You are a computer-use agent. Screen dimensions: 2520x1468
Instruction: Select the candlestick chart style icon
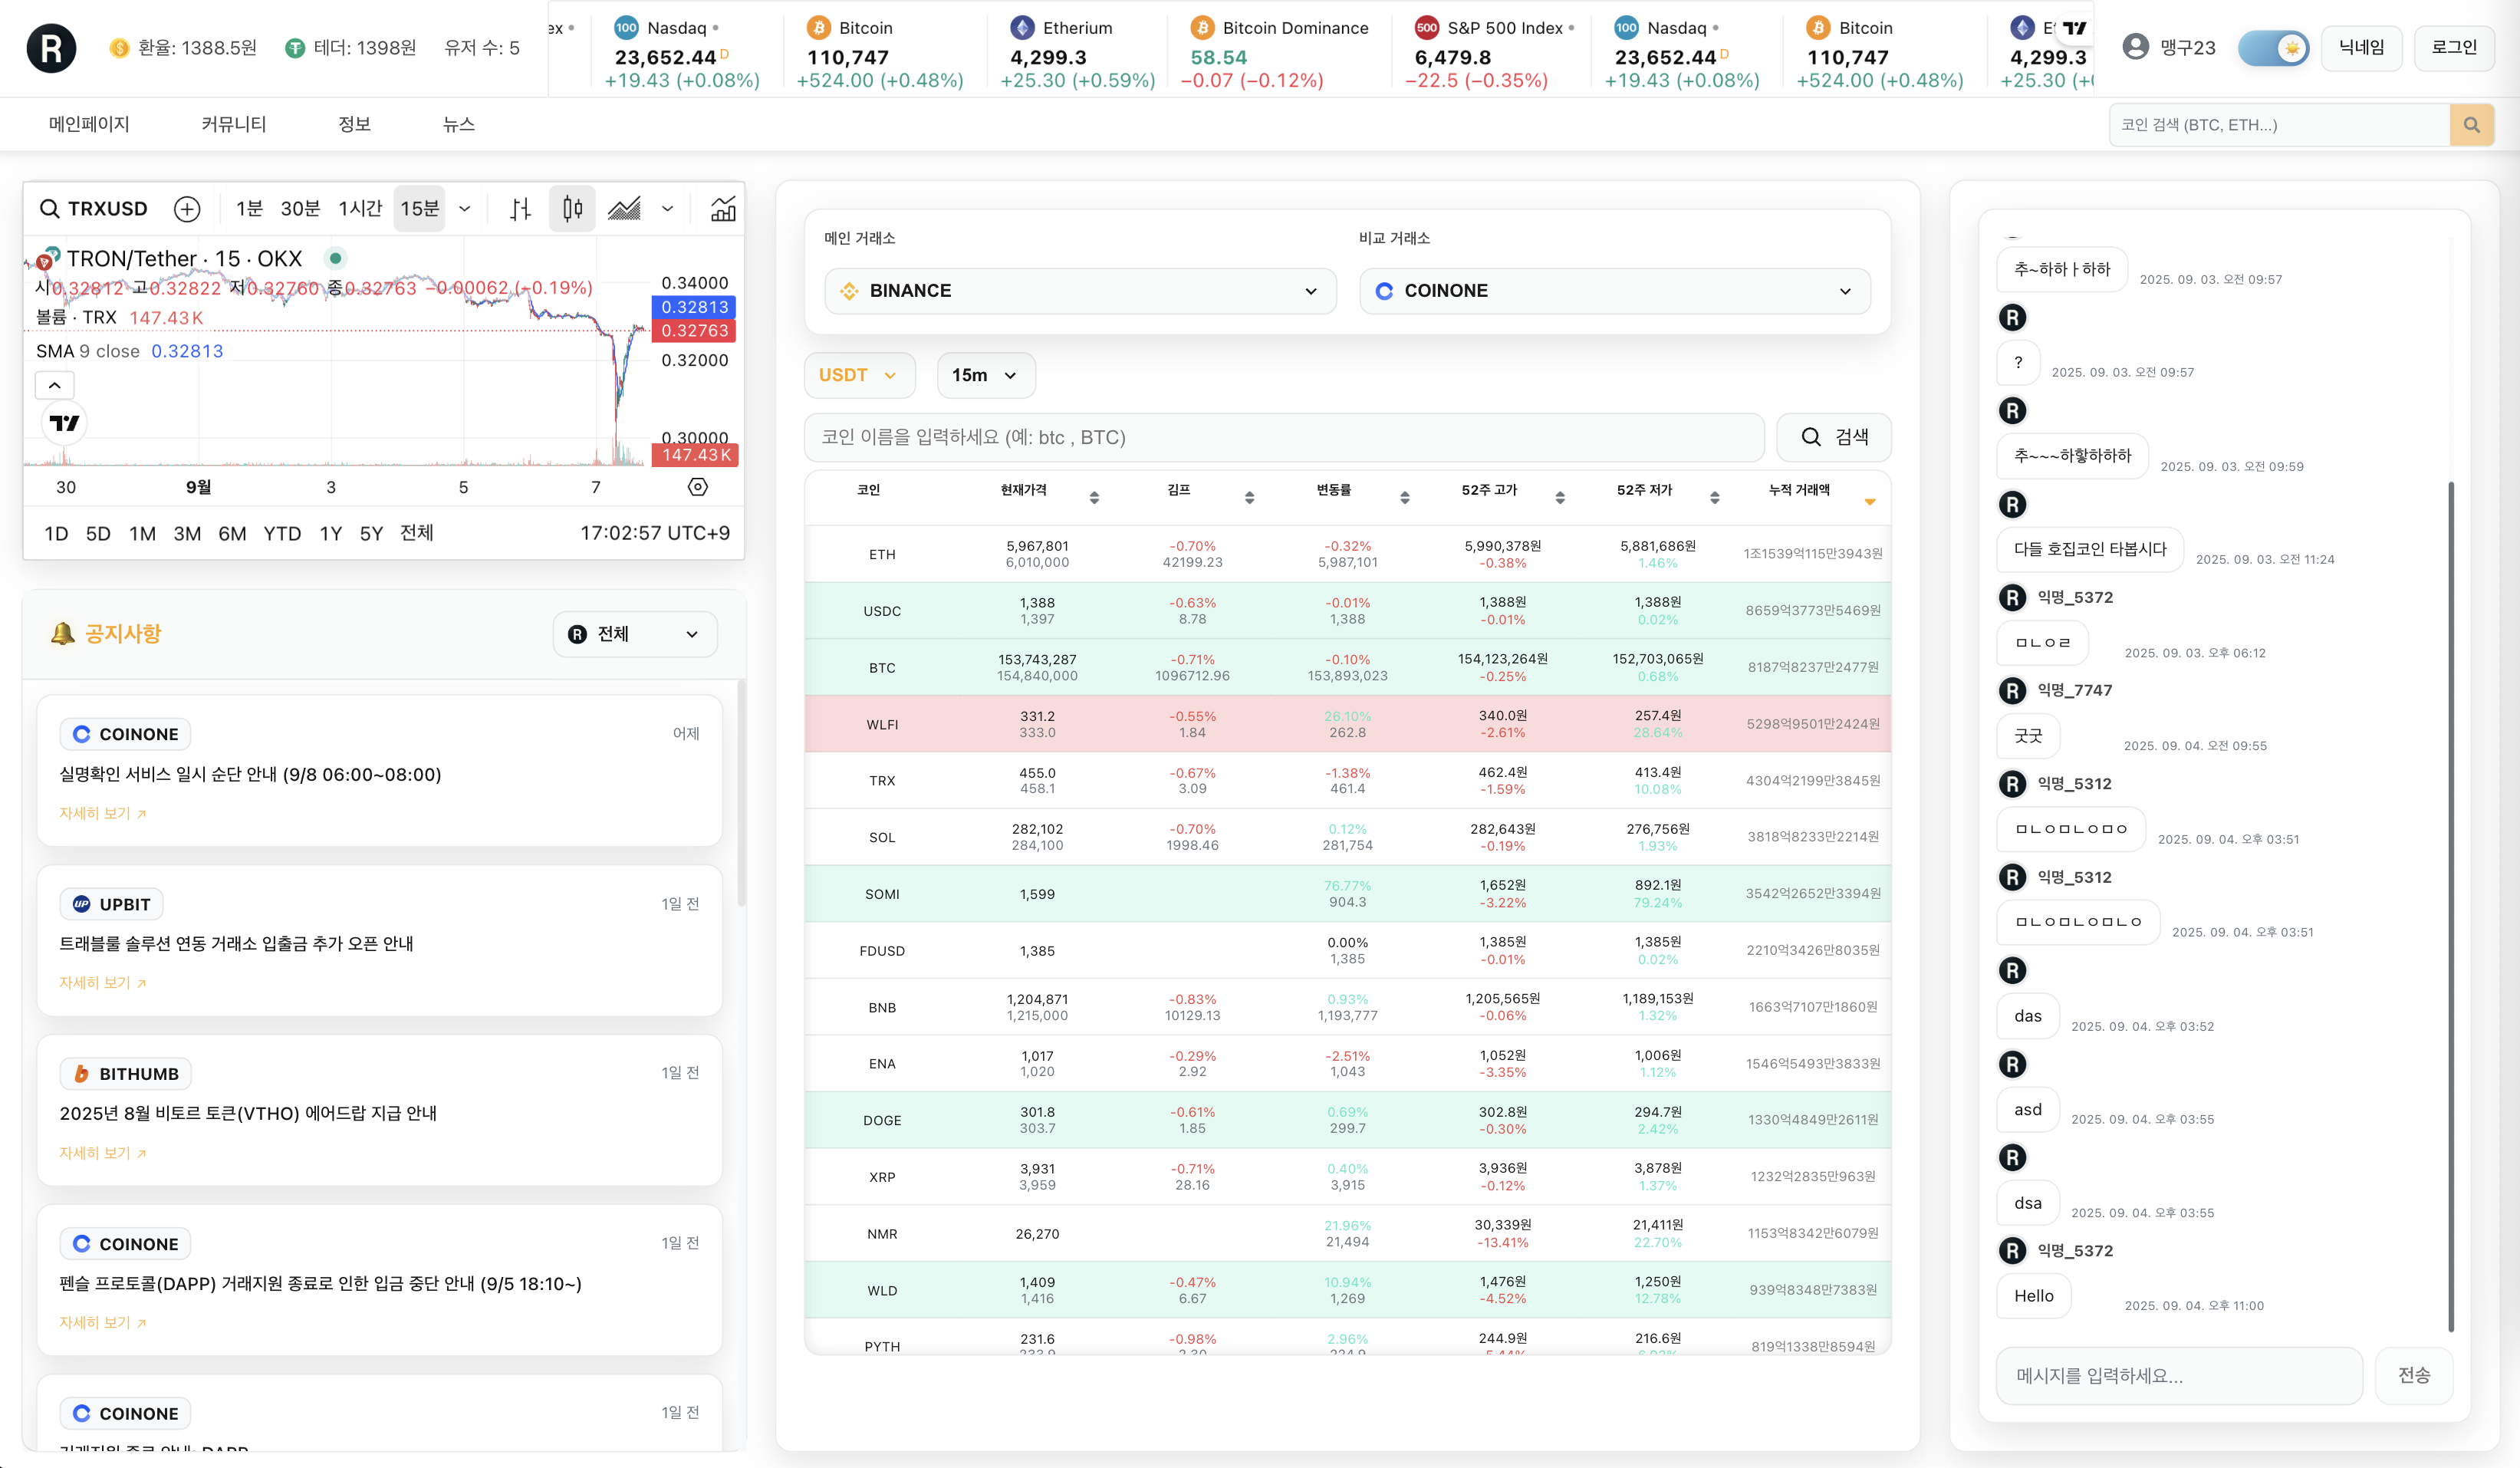pos(572,209)
